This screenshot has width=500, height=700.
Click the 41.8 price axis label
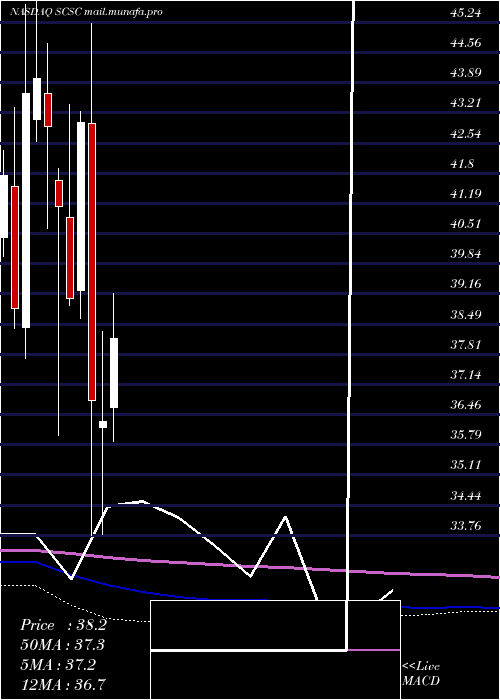(x=462, y=163)
